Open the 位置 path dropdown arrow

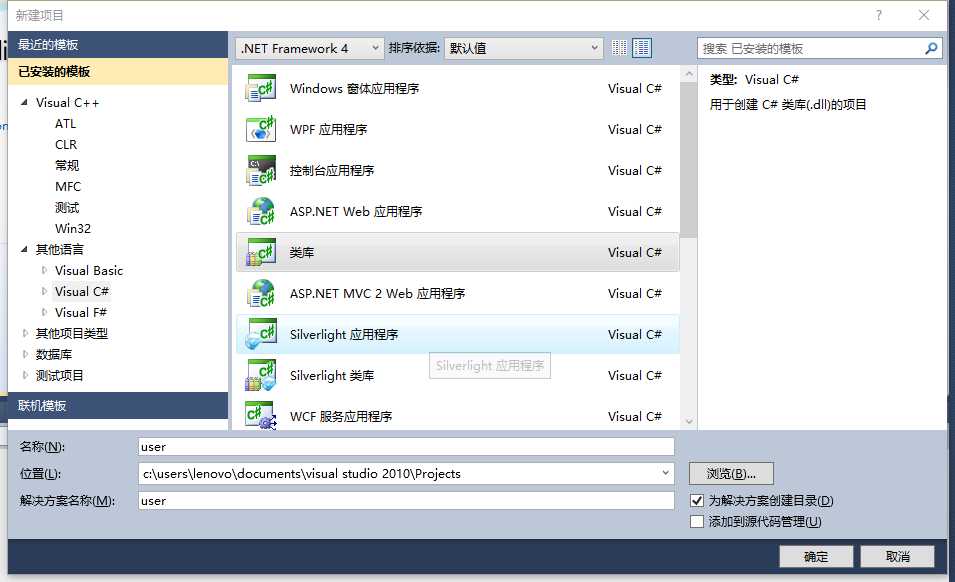click(665, 473)
